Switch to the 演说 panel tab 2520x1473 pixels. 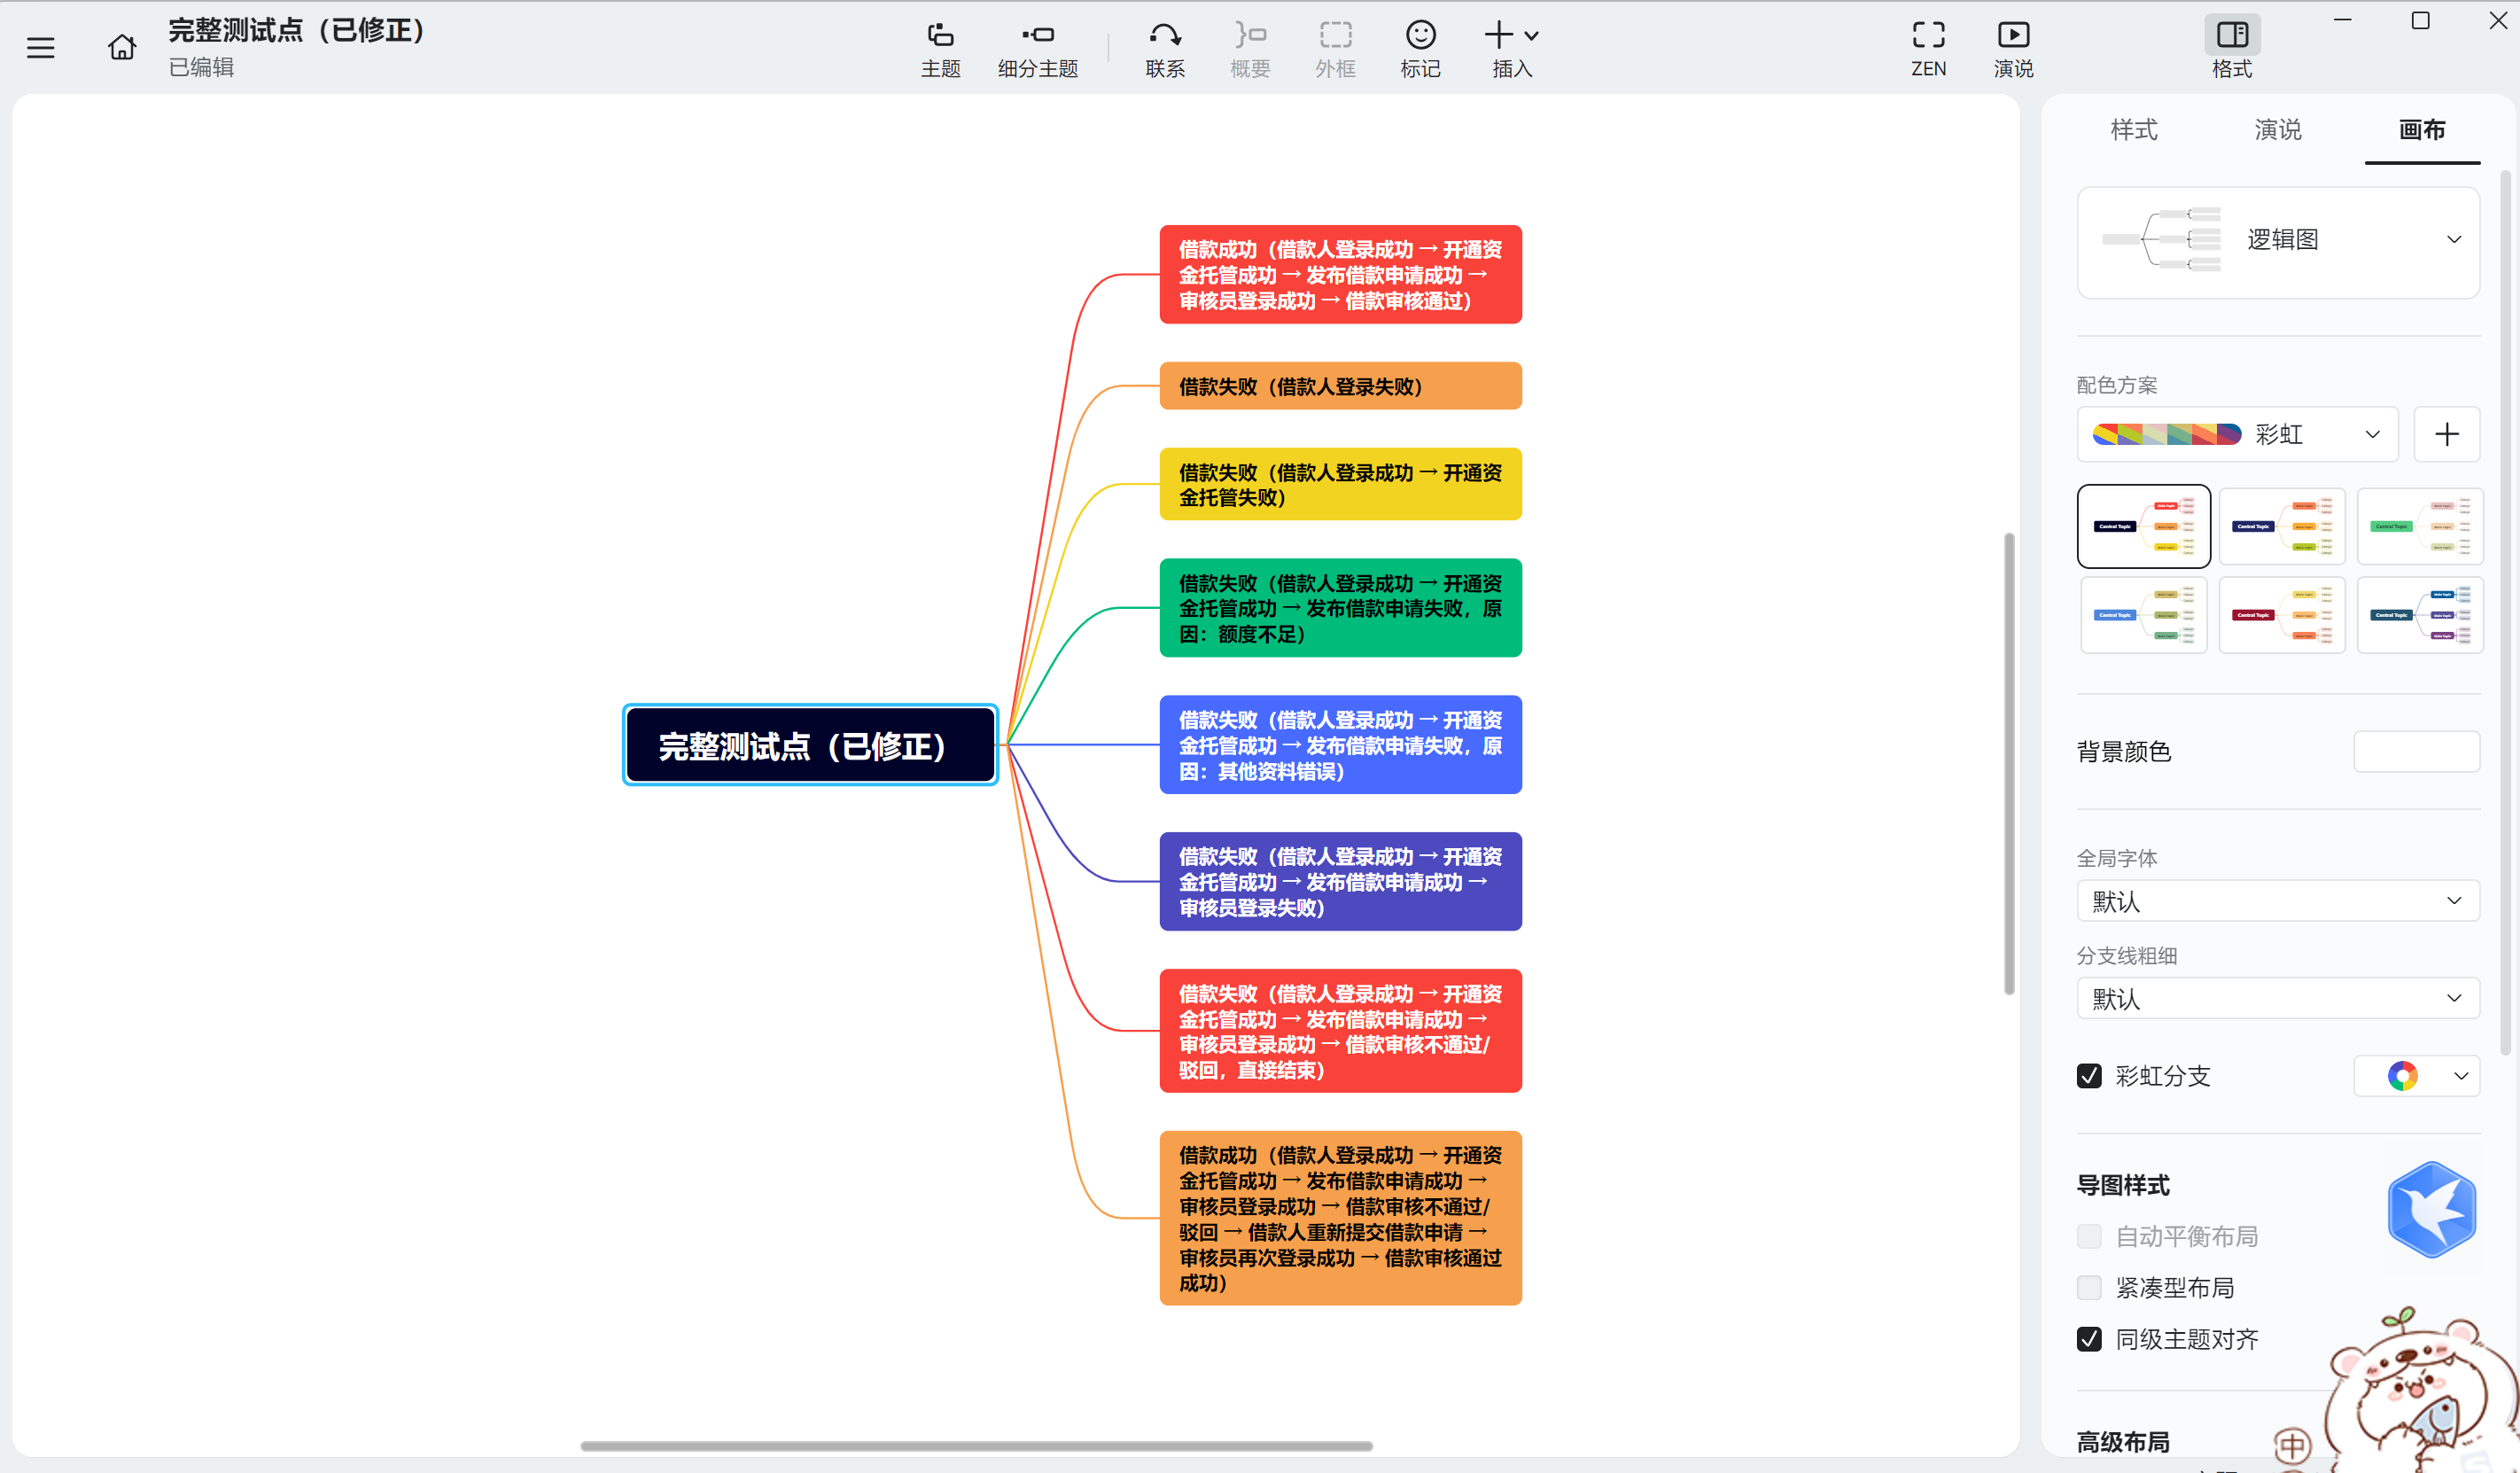(x=2278, y=130)
